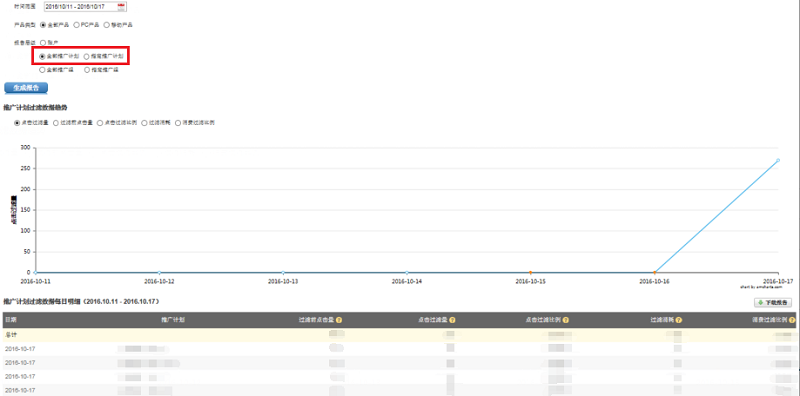This screenshot has height=396, width=800.
Task: Click the 点击过滤比例 column header text
Action: [x=543, y=320]
